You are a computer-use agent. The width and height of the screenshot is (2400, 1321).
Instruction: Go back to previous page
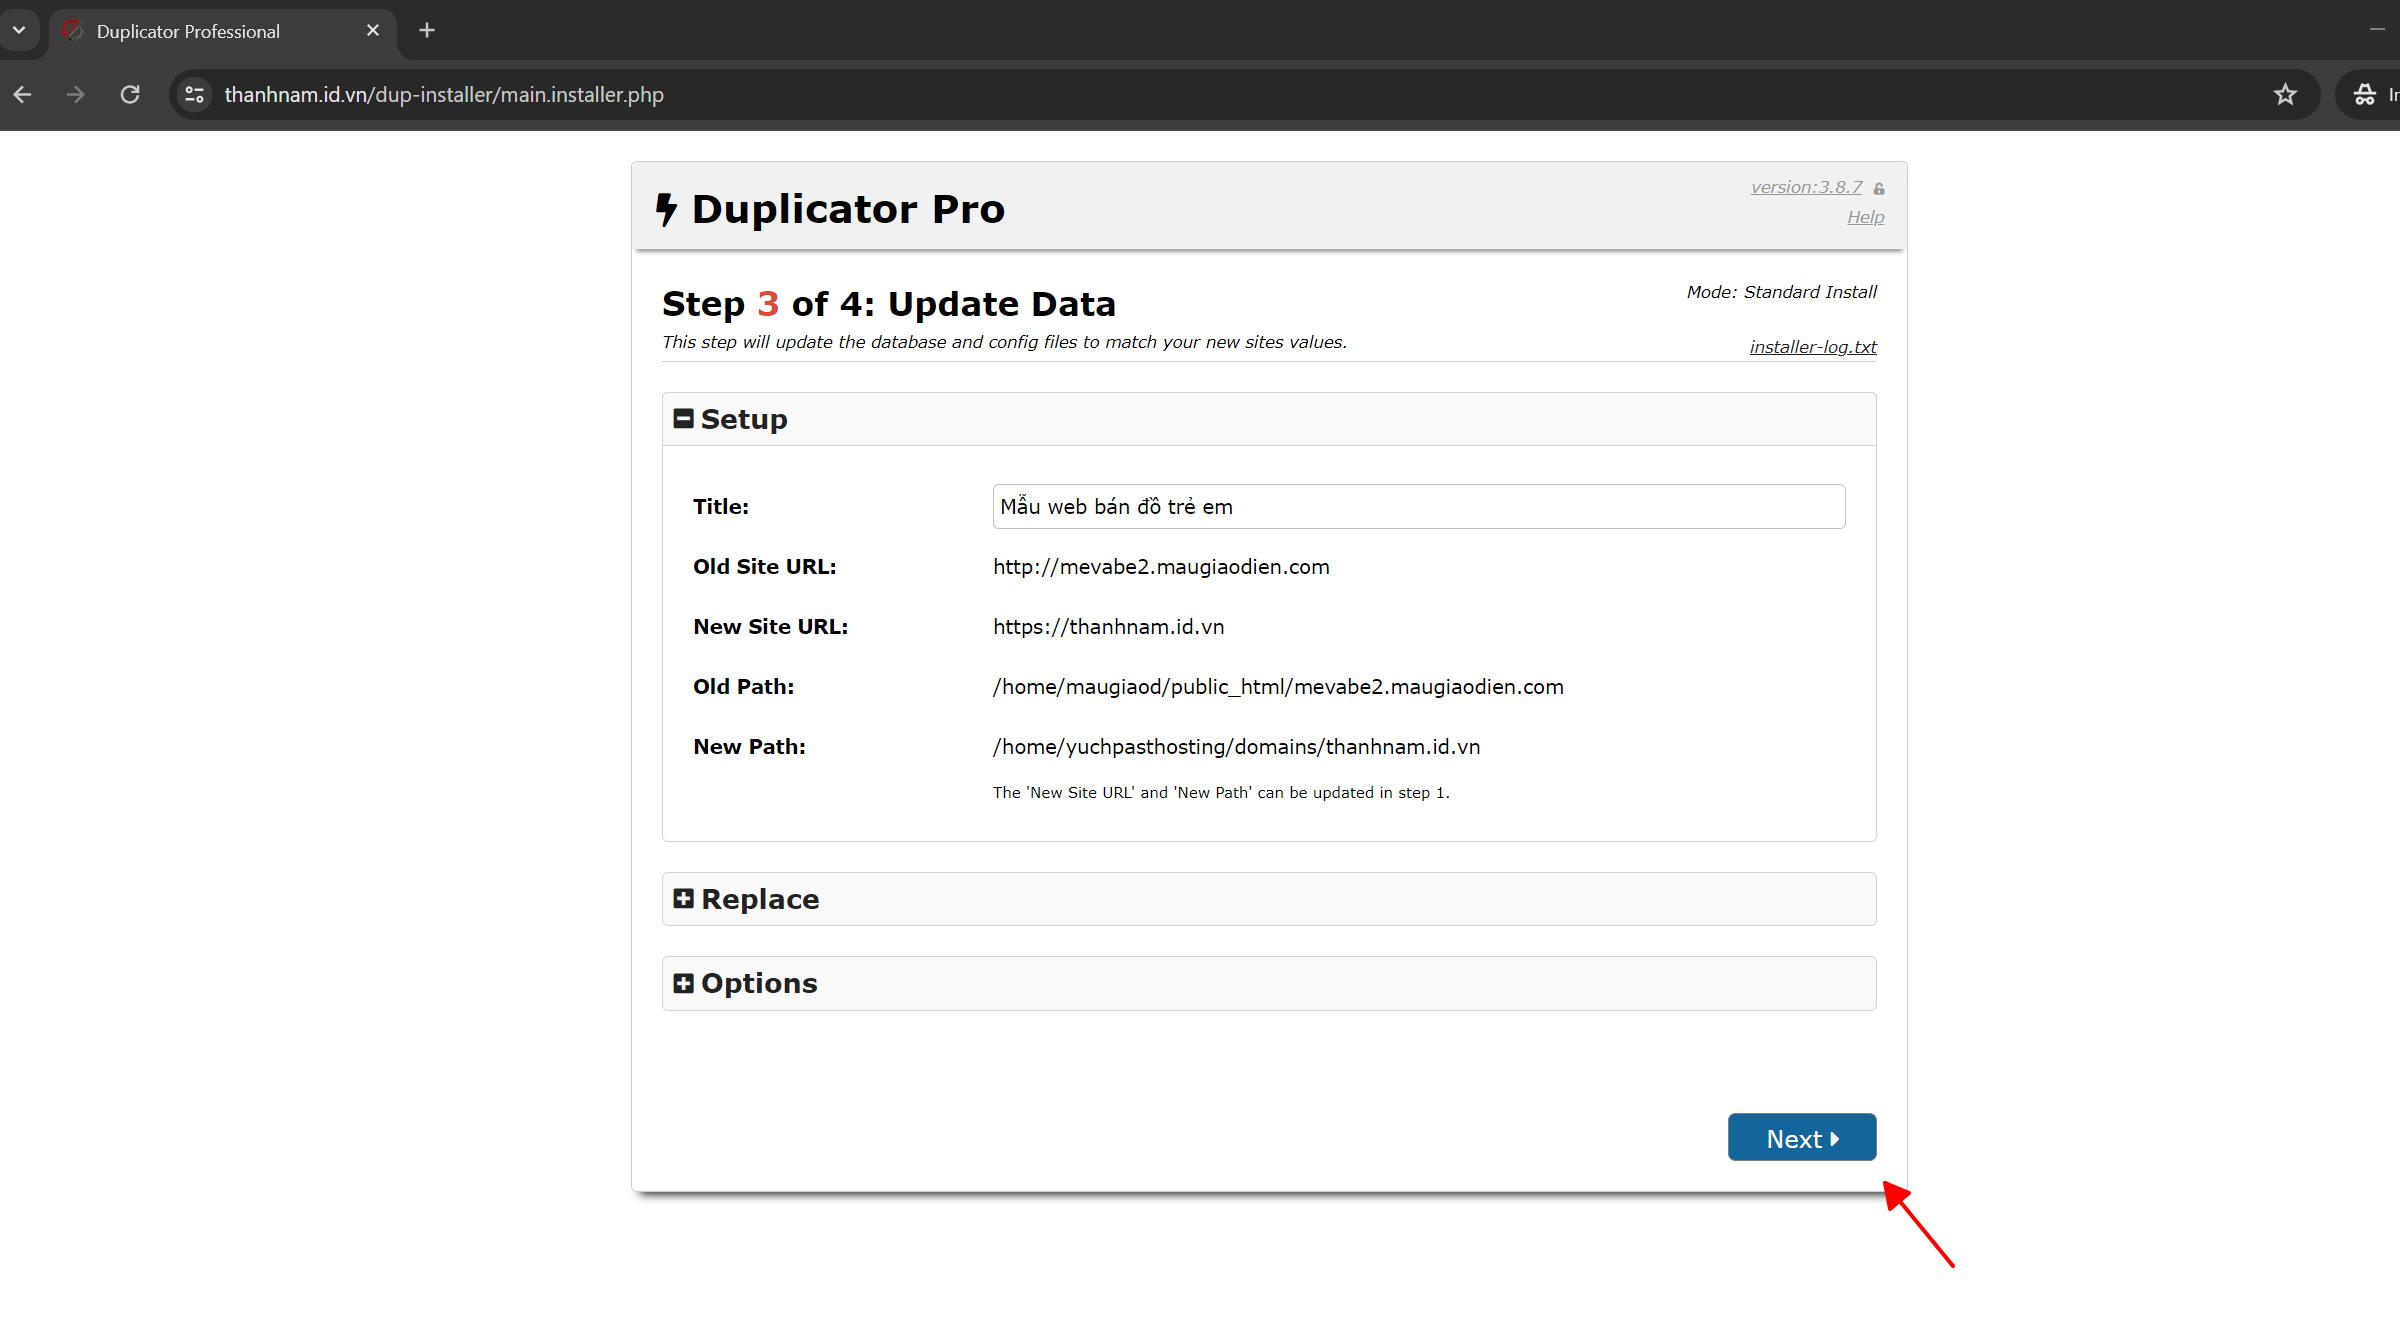tap(23, 95)
